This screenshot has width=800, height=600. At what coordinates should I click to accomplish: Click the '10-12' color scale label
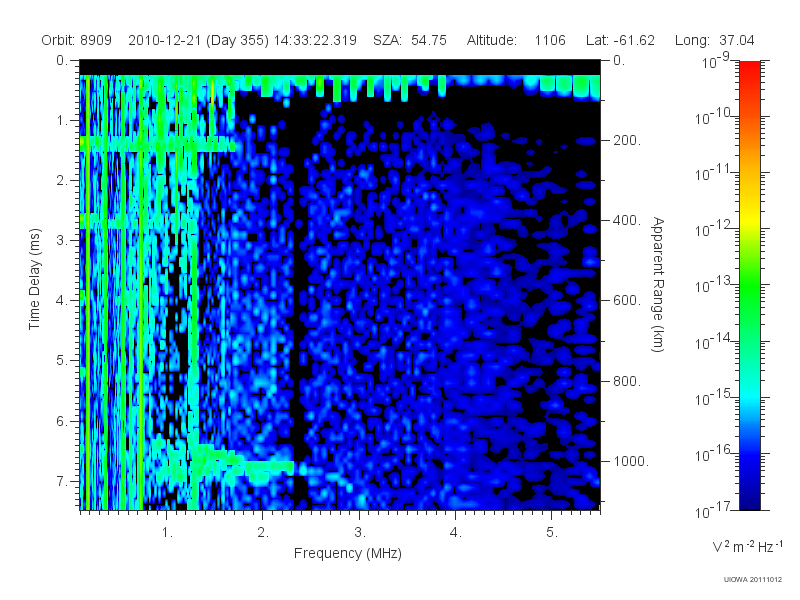(x=714, y=229)
